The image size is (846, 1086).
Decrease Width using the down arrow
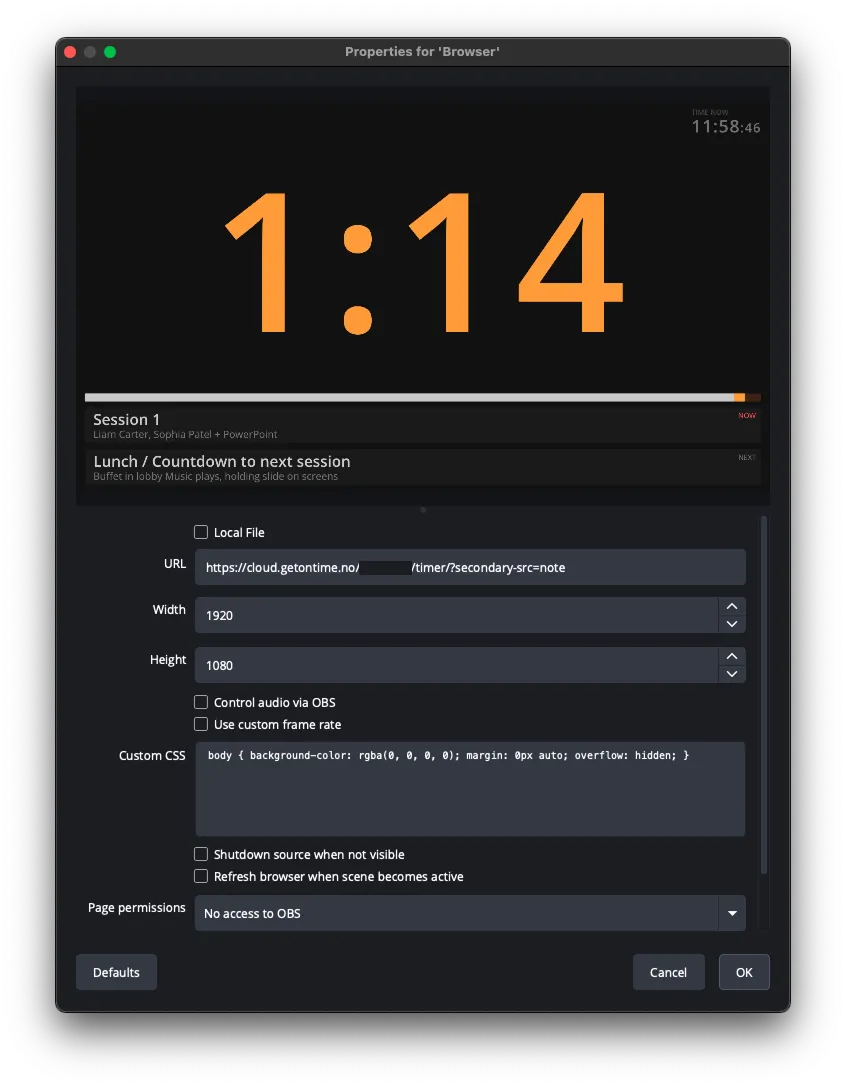732,624
